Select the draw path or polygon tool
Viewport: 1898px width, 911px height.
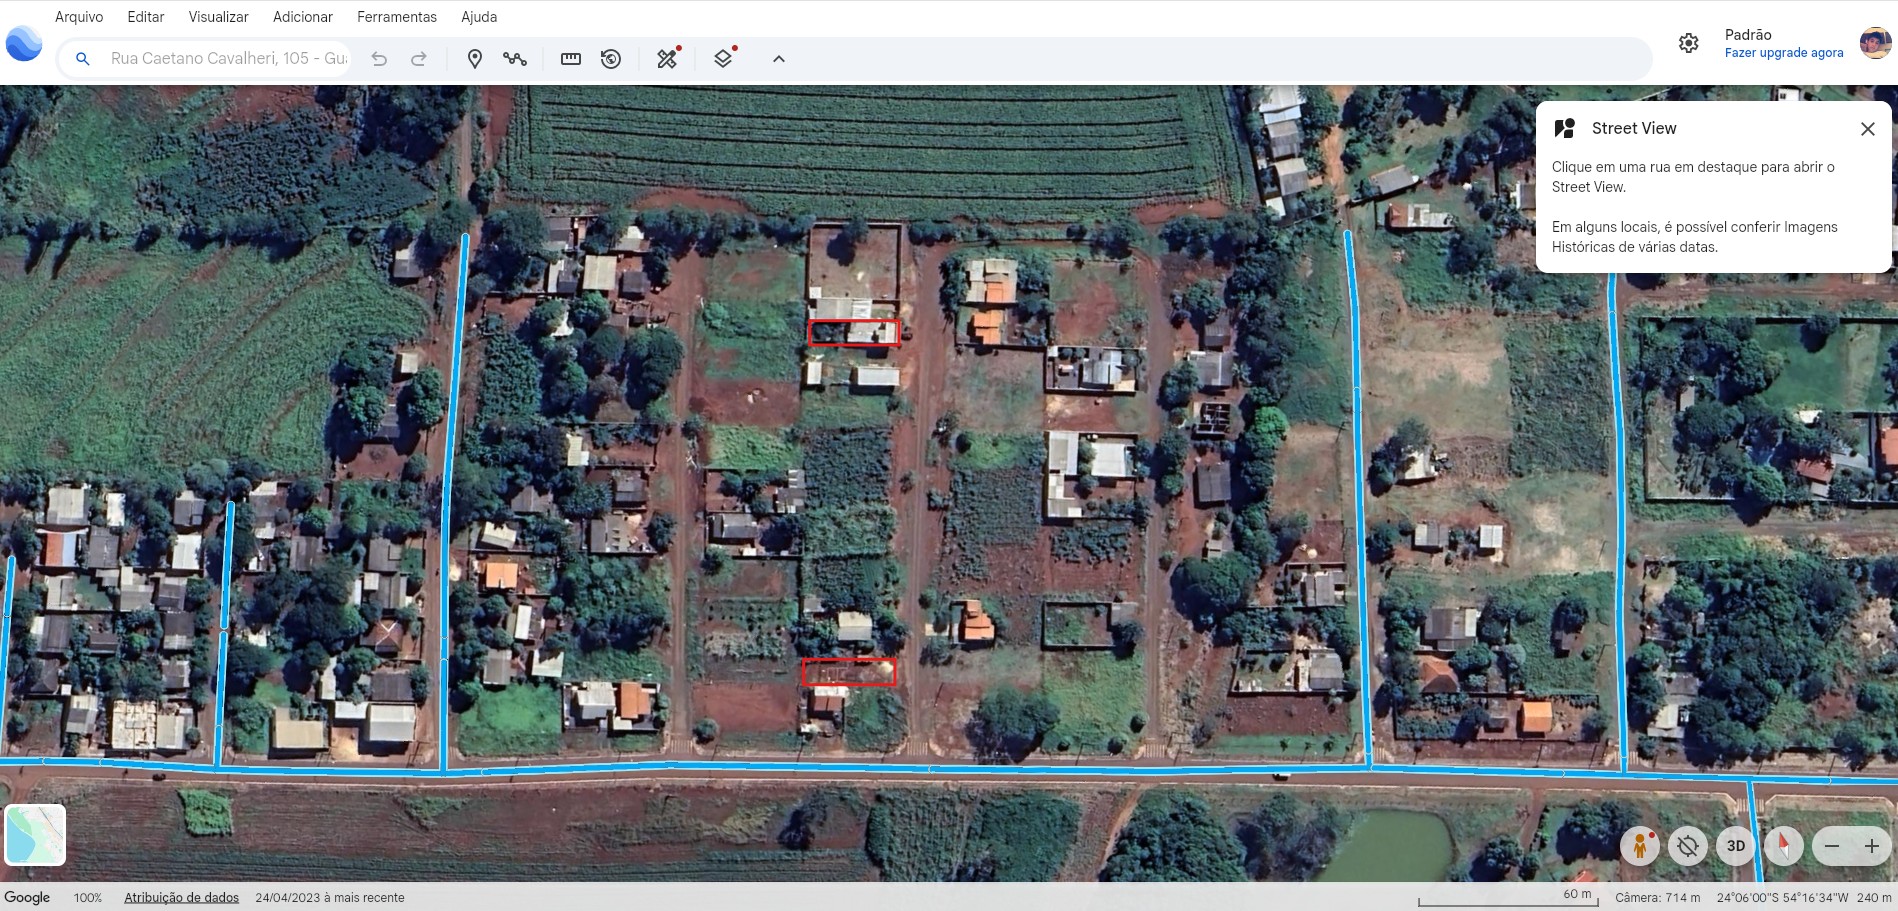pos(515,59)
